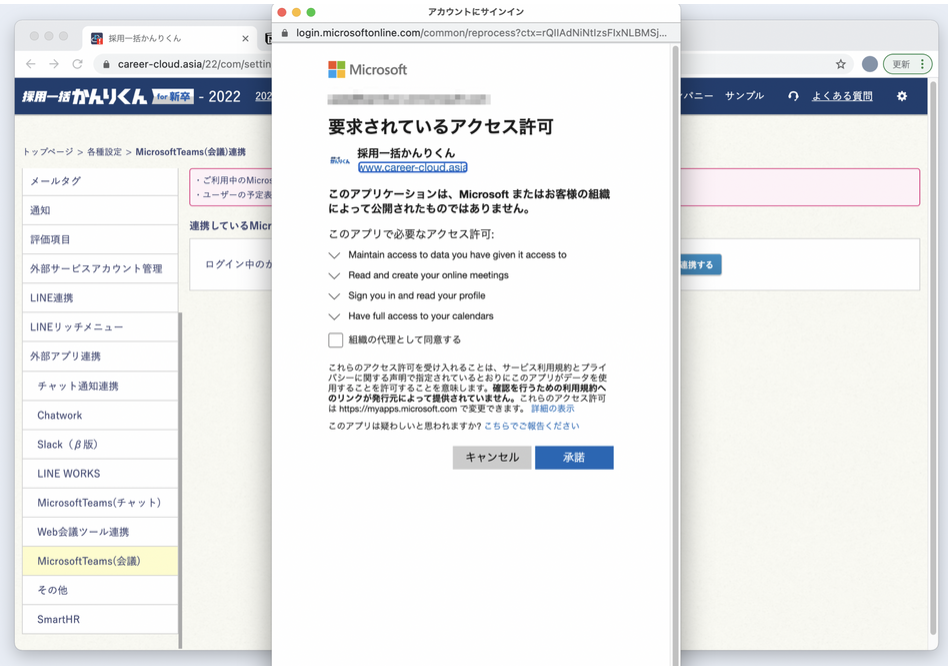Click the headset support icon in header
The width and height of the screenshot is (948, 666).
tap(793, 96)
